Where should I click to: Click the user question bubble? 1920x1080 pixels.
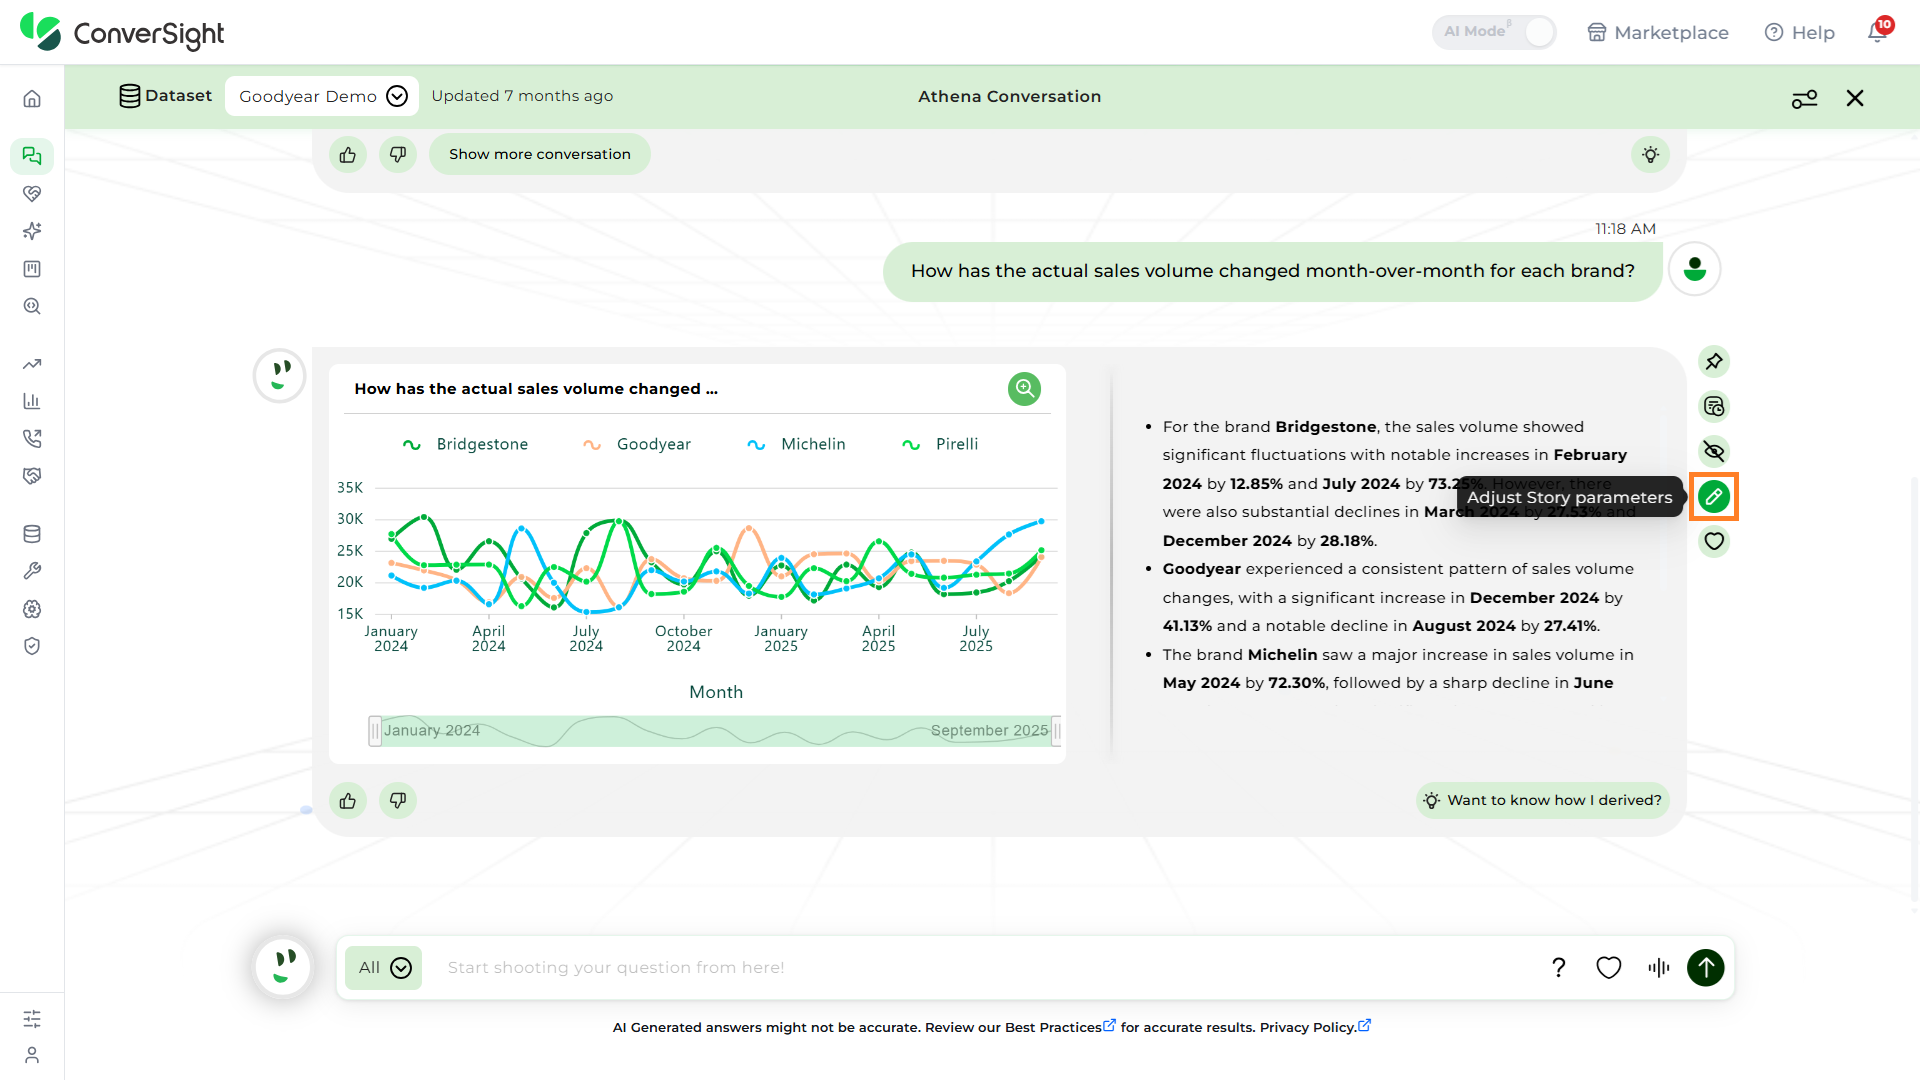[1272, 271]
